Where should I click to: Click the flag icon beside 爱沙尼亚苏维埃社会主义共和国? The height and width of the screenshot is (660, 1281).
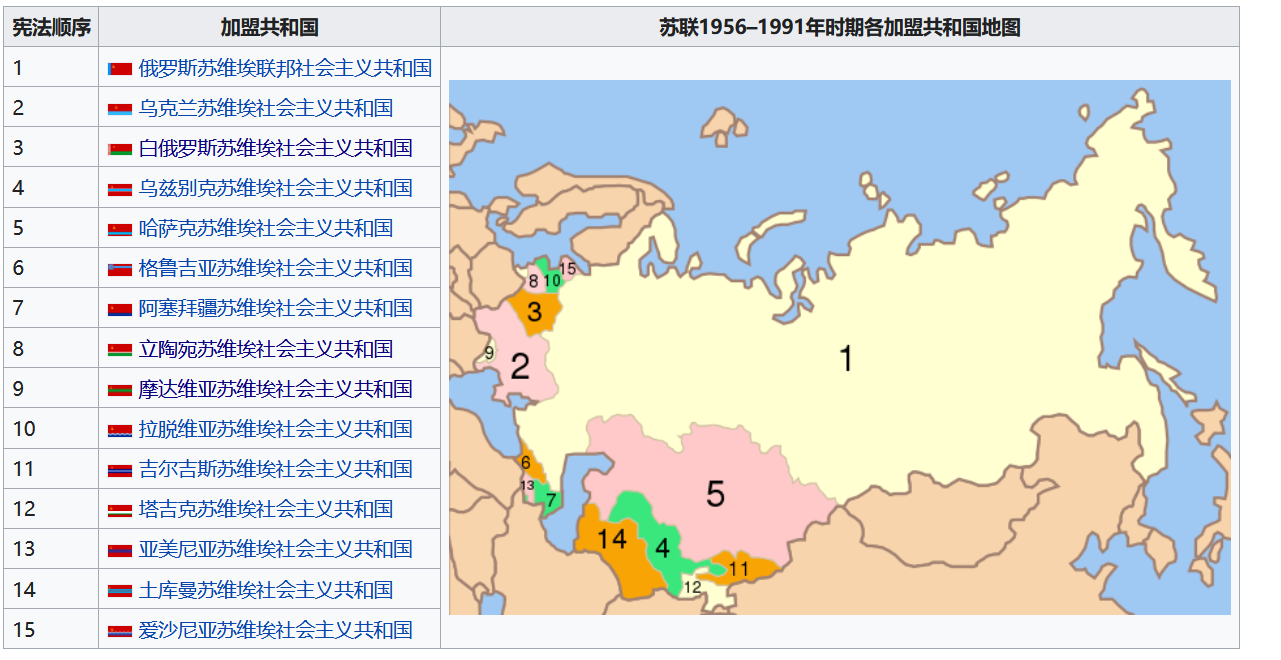click(120, 631)
